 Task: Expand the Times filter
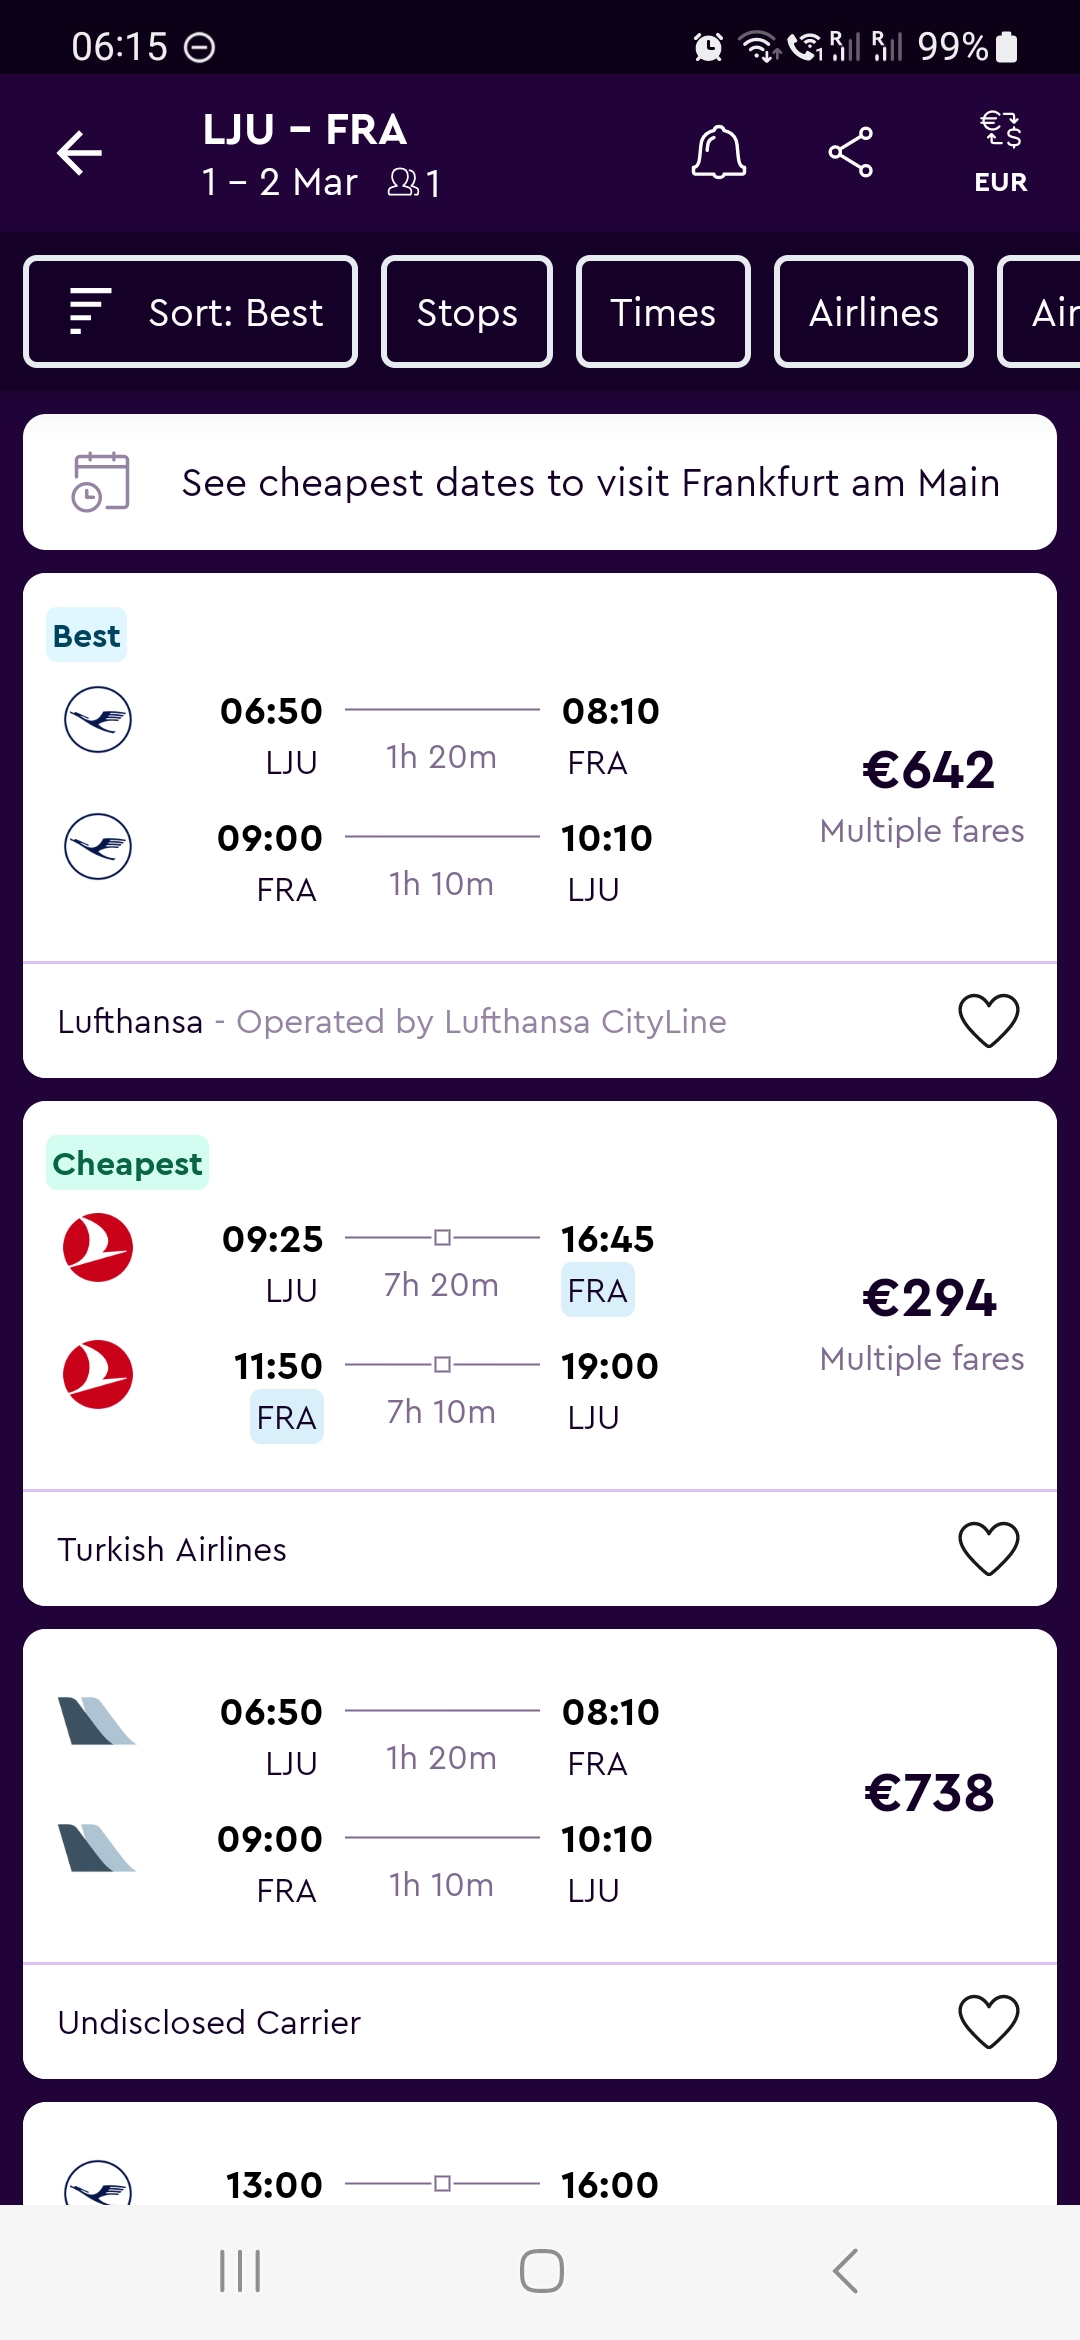pyautogui.click(x=663, y=312)
